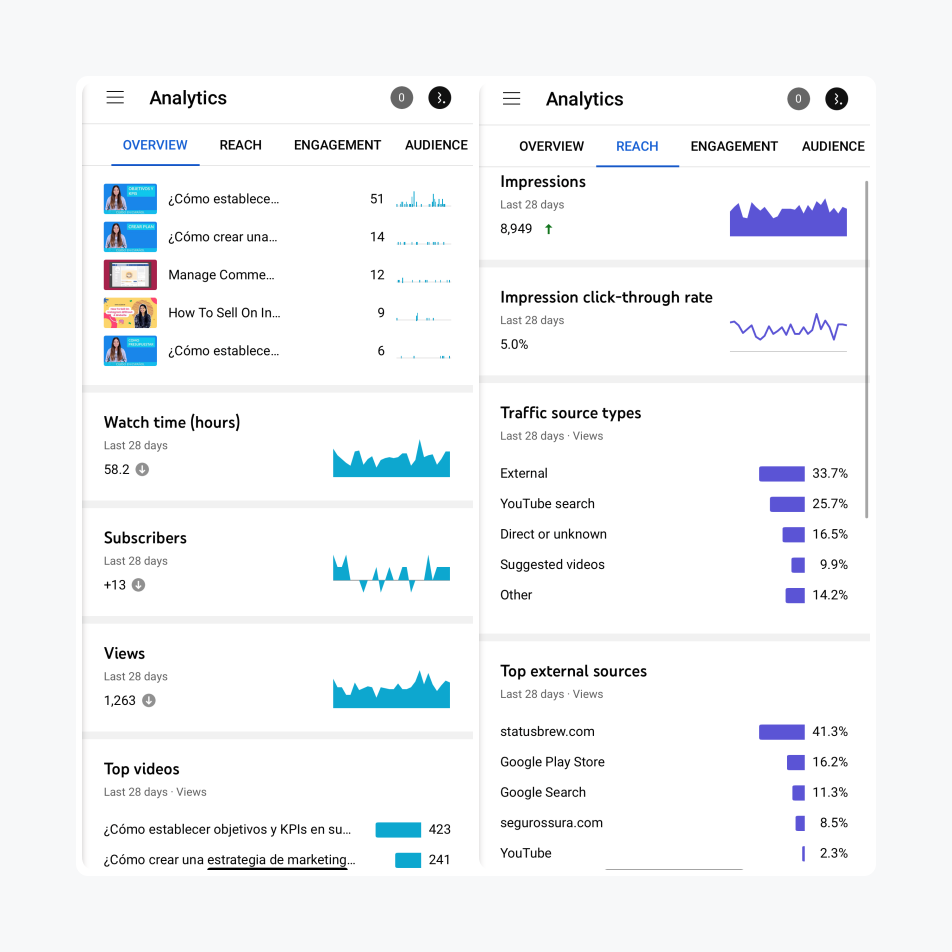Click down-arrow indicator beside Subscribers +13
The height and width of the screenshot is (952, 952).
point(138,585)
